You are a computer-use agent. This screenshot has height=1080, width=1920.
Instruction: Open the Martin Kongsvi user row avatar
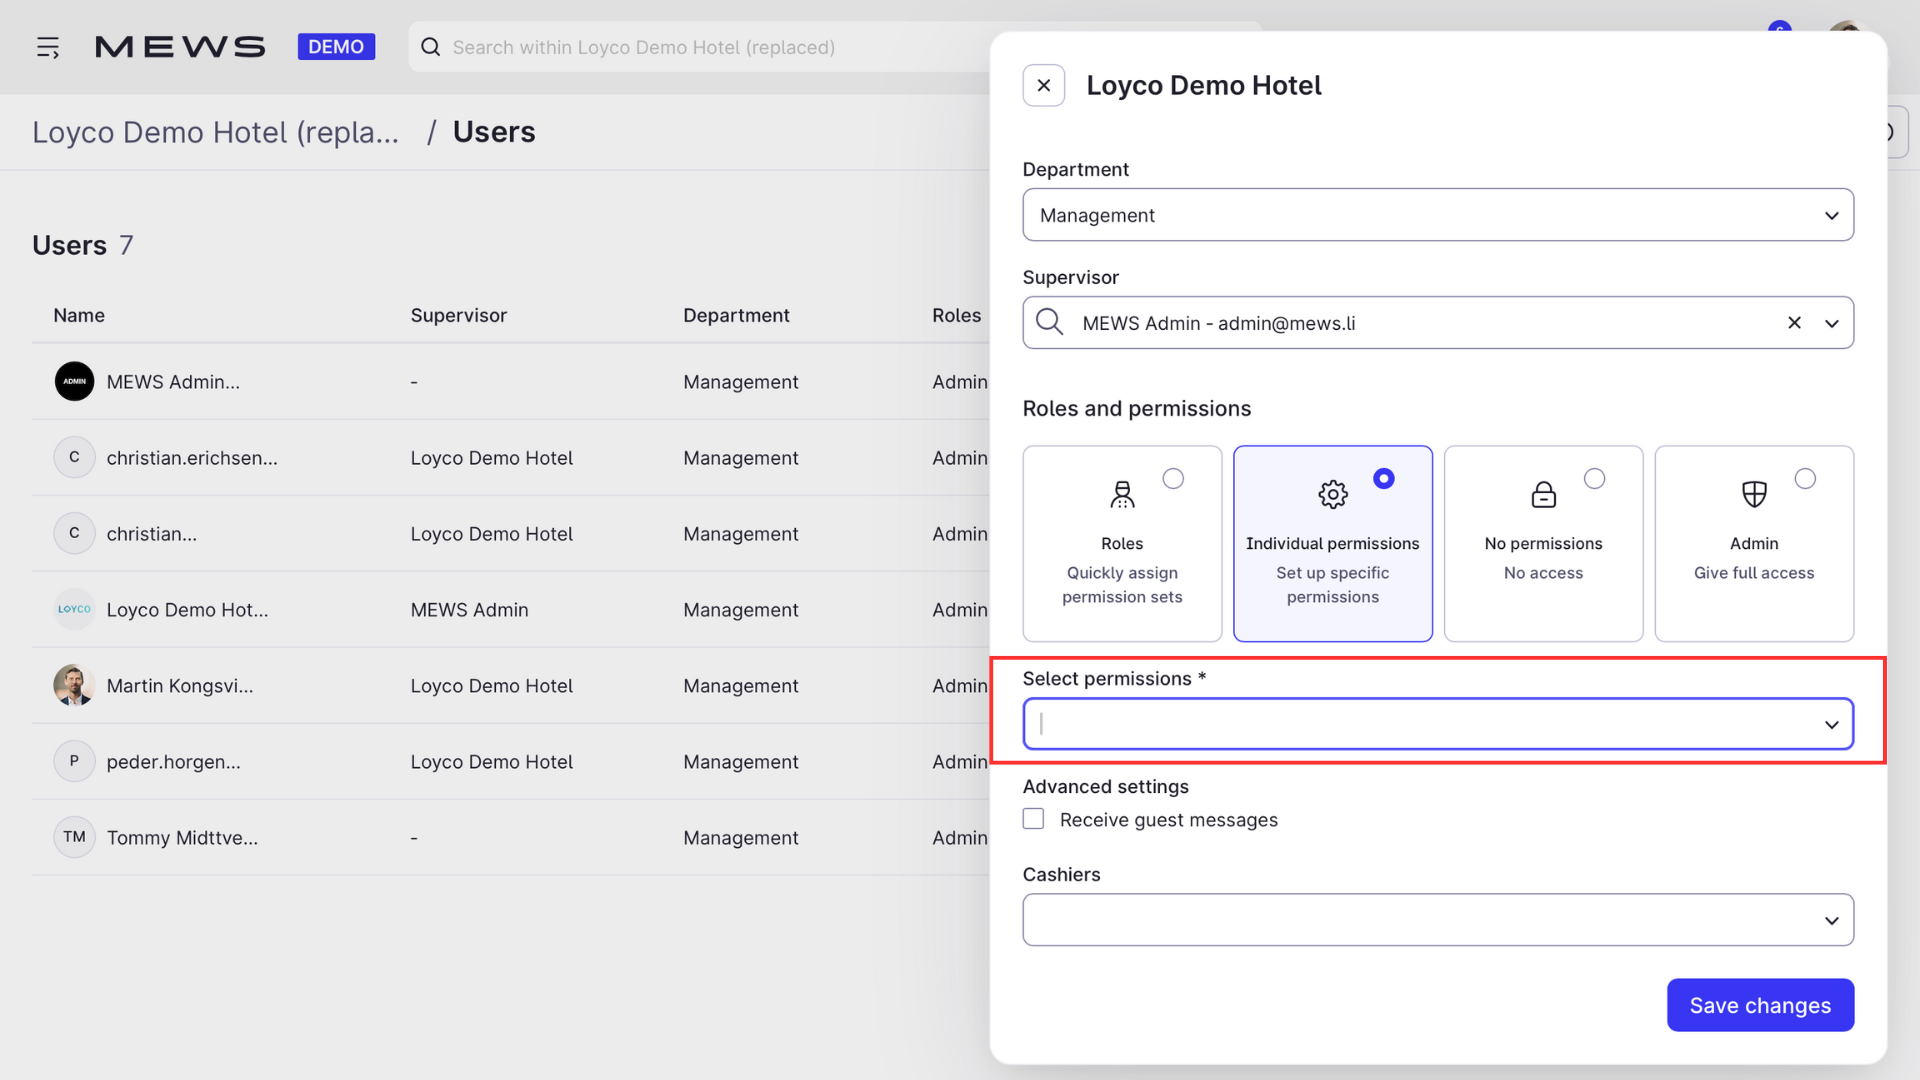[x=74, y=685]
